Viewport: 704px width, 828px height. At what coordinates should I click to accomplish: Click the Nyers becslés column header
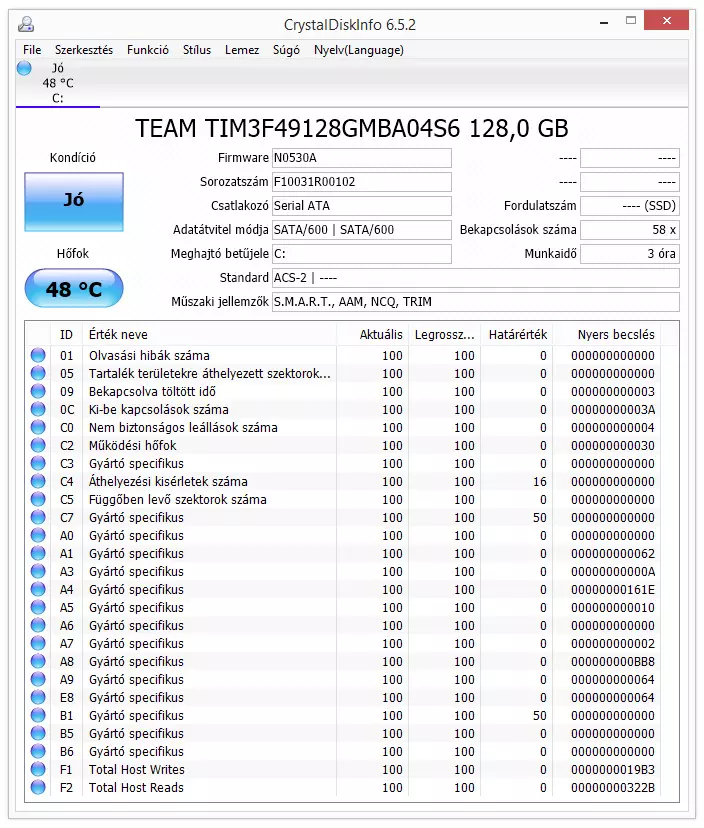click(616, 334)
